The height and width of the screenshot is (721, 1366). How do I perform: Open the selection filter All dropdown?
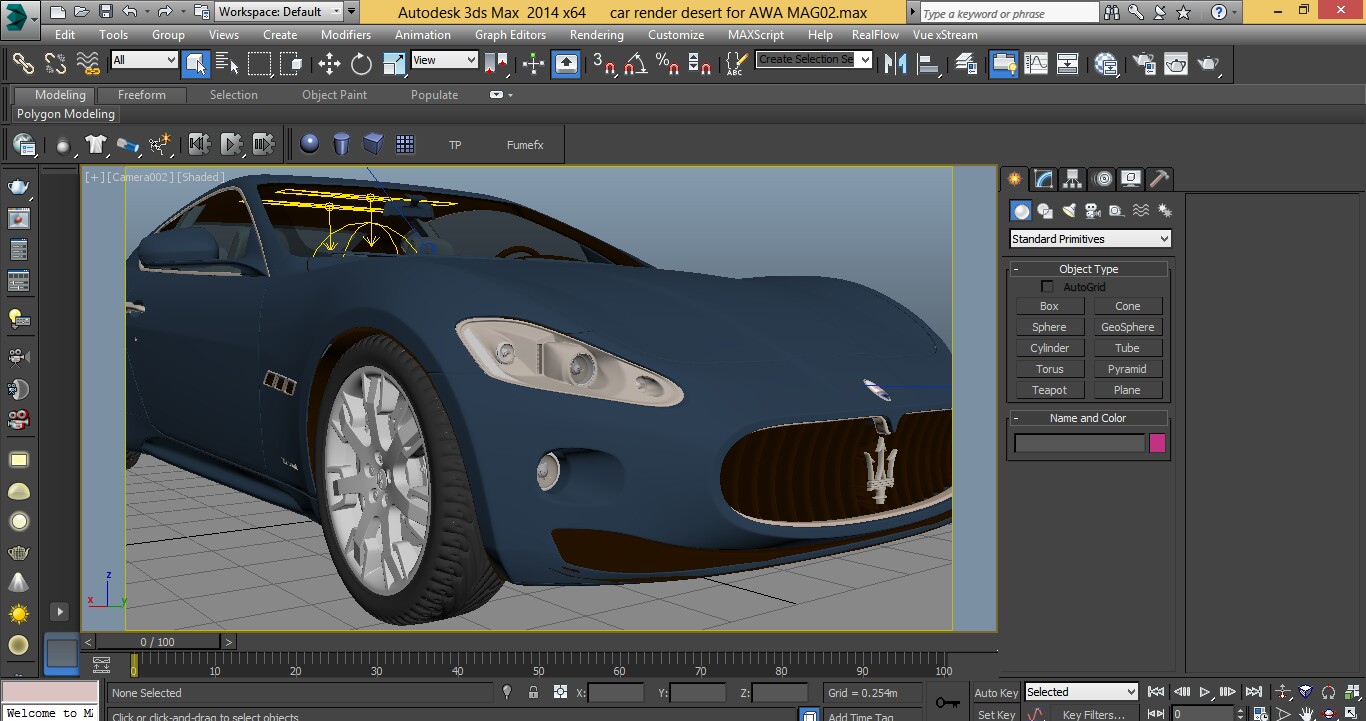pos(144,60)
